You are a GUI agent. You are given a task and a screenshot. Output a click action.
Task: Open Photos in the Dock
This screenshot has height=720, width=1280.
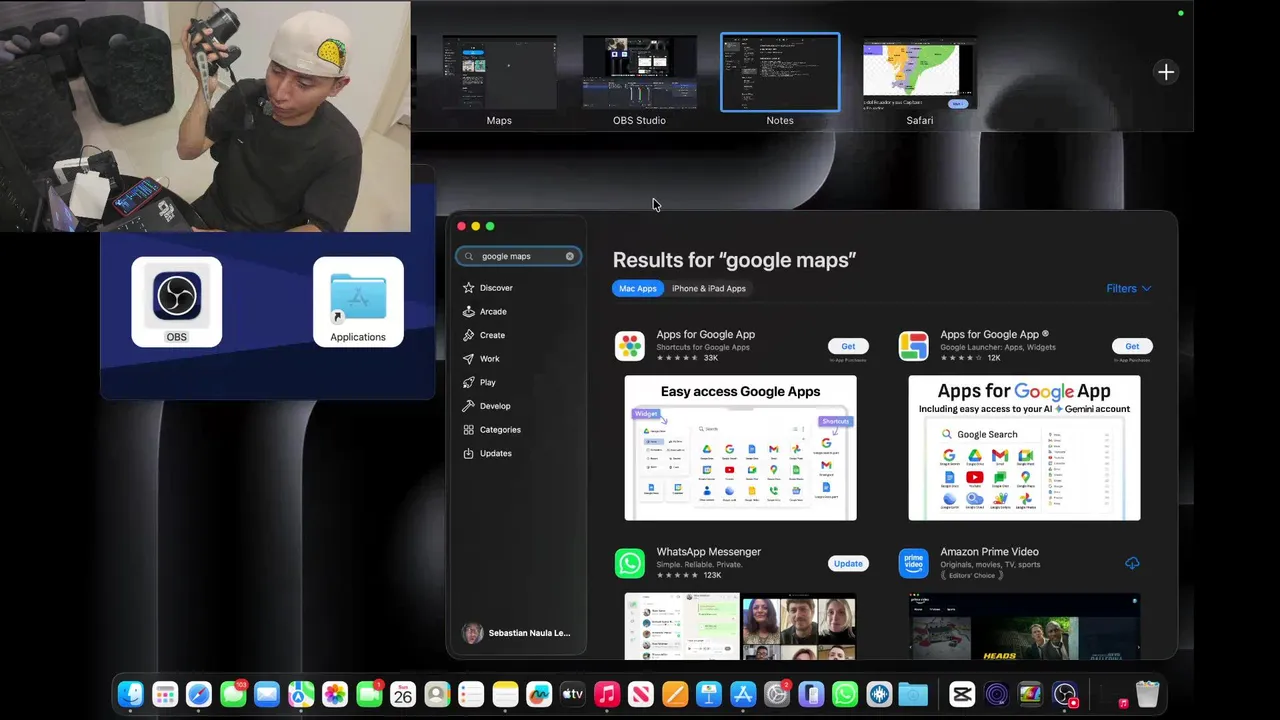(335, 694)
